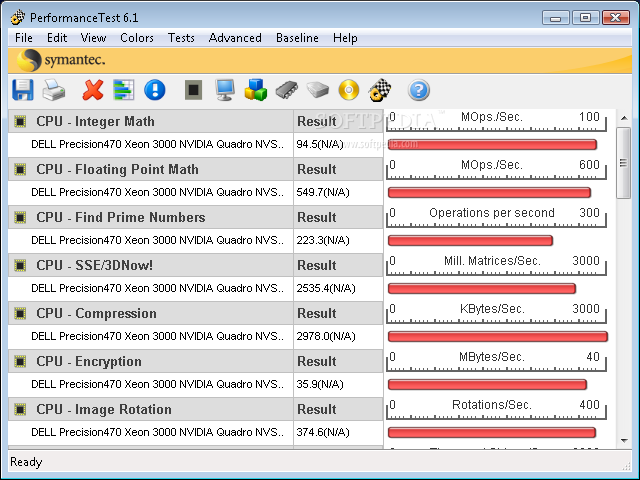Screen dimensions: 640x480
Task: Select the CPU - Floating Point Math header
Action: (151, 169)
